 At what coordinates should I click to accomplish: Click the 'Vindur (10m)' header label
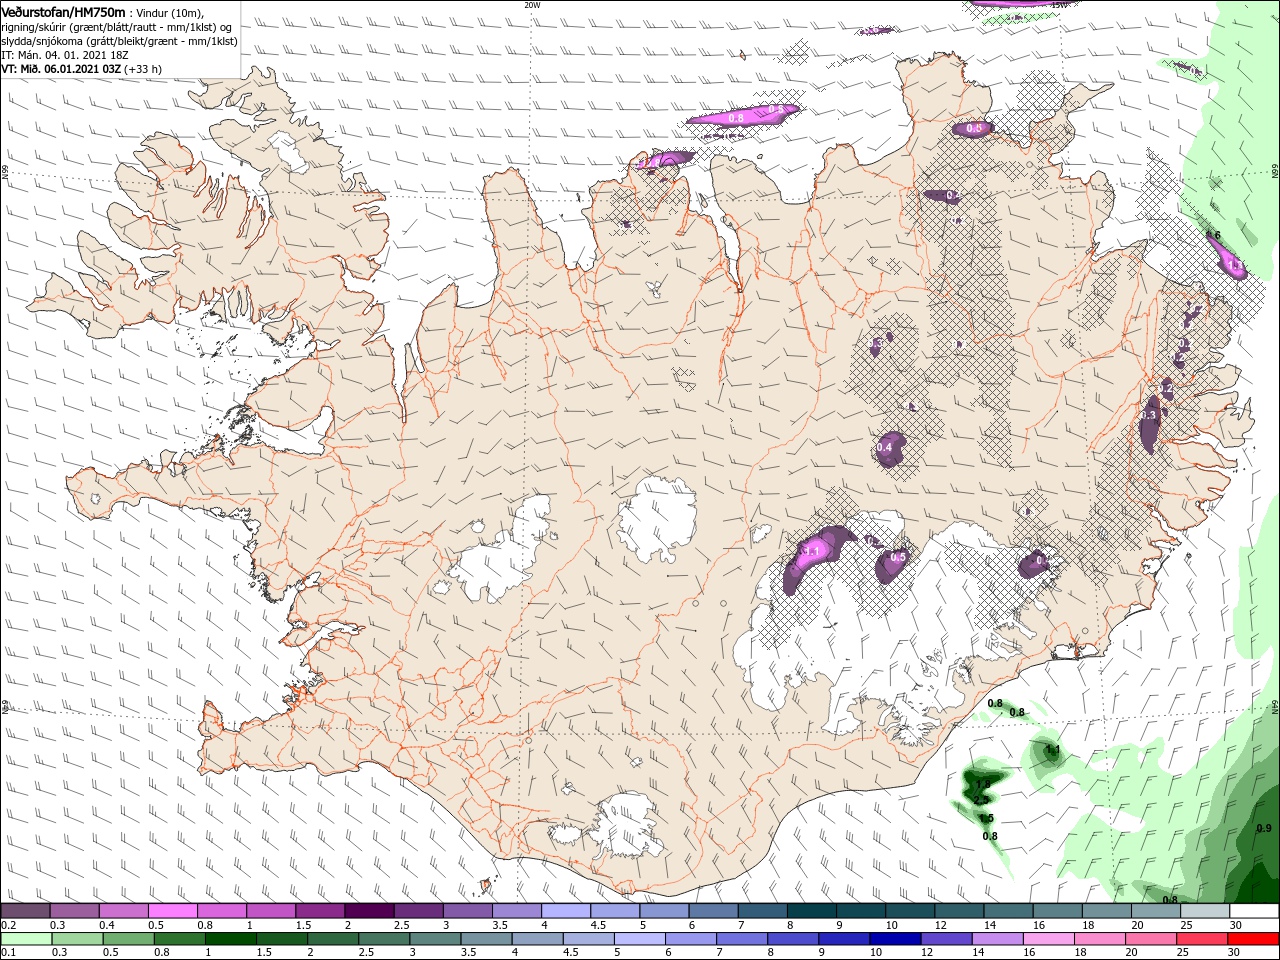click(170, 12)
